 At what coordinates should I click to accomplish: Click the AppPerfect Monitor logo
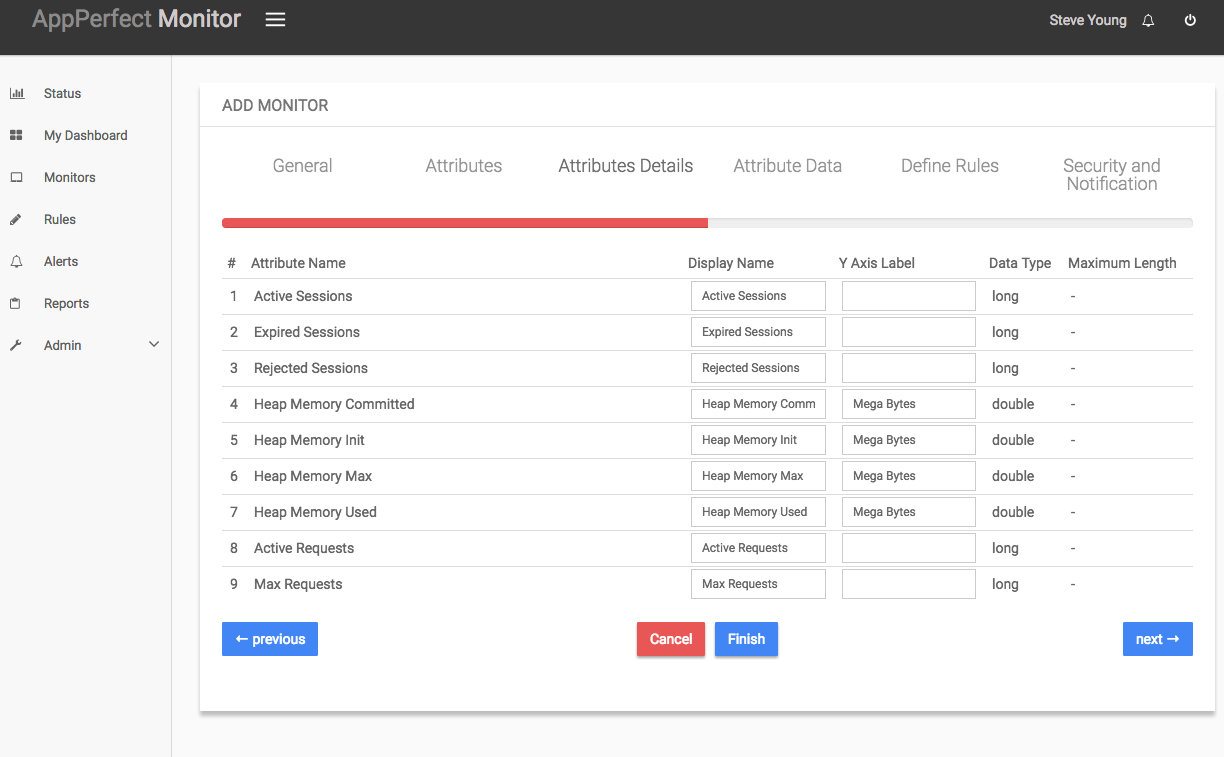tap(137, 19)
